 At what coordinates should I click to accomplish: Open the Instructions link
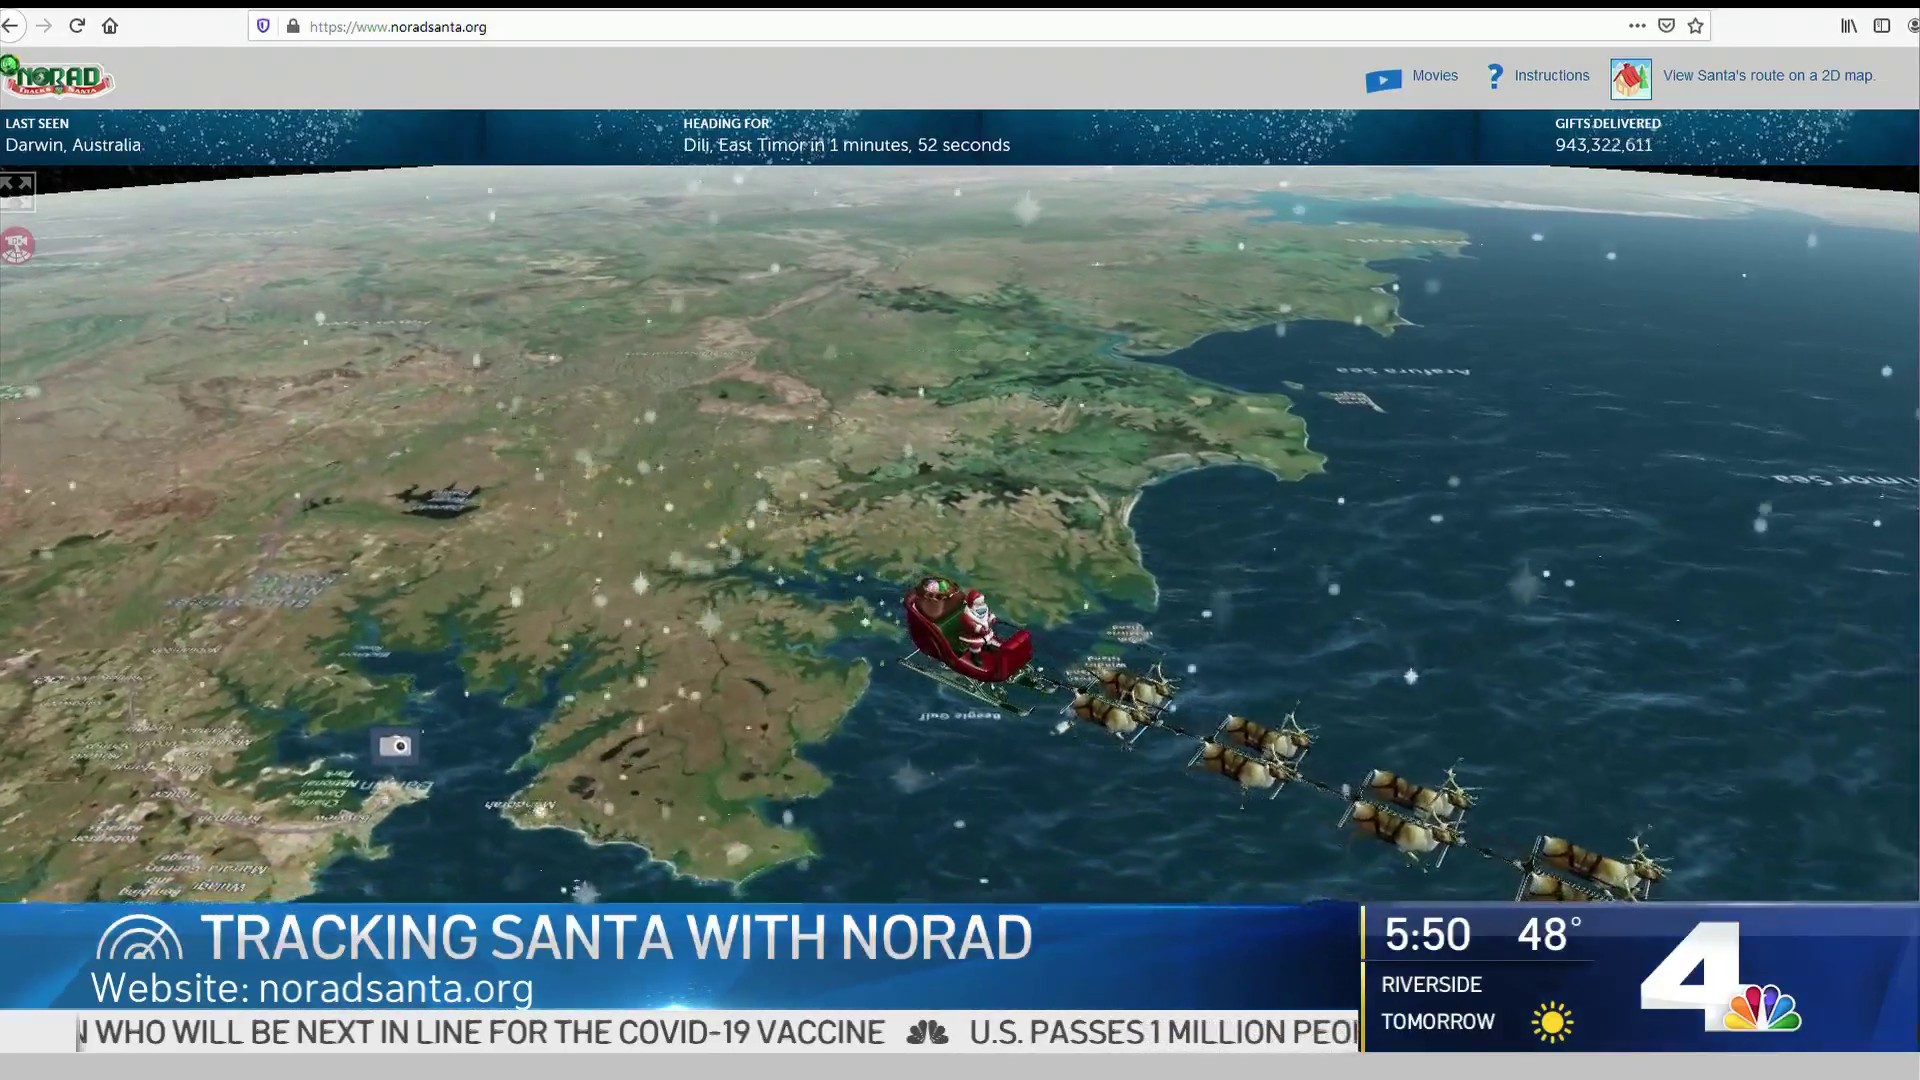pyautogui.click(x=1552, y=76)
